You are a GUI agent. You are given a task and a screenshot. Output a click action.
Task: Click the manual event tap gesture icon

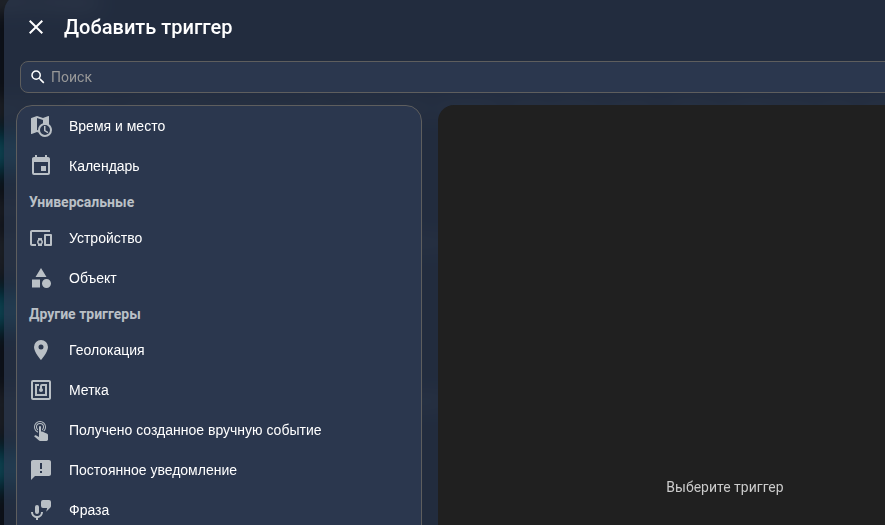[41, 430]
